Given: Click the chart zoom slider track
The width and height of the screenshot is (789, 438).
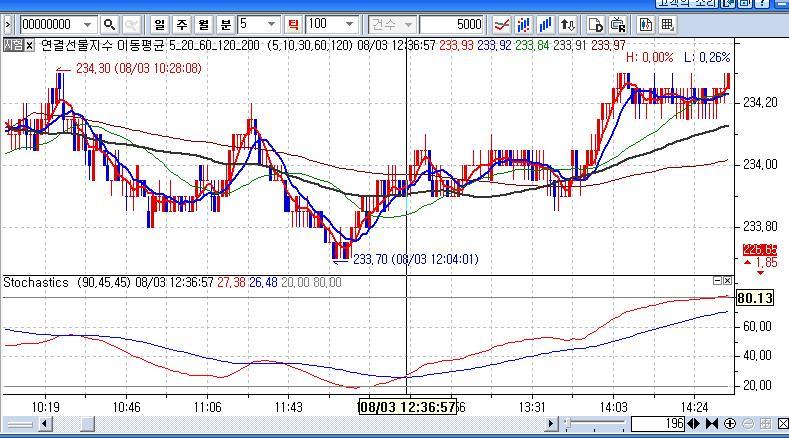Looking at the screenshot, I should pos(595,424).
